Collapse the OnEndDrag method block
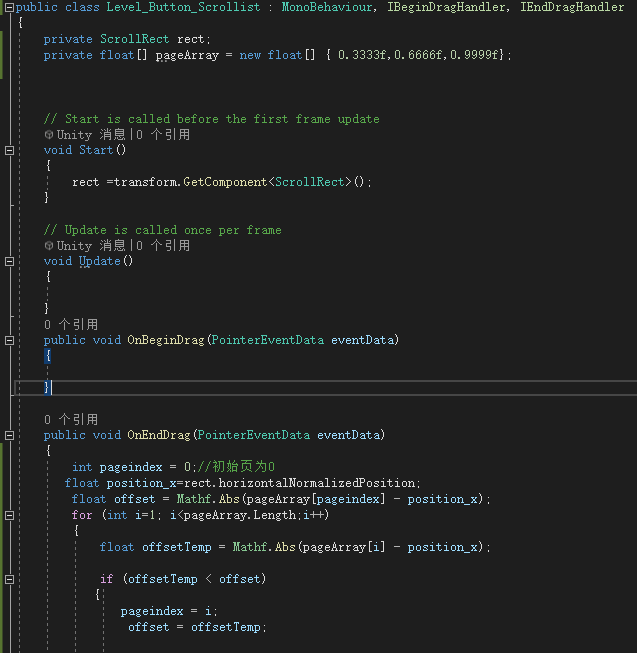 click(9, 436)
